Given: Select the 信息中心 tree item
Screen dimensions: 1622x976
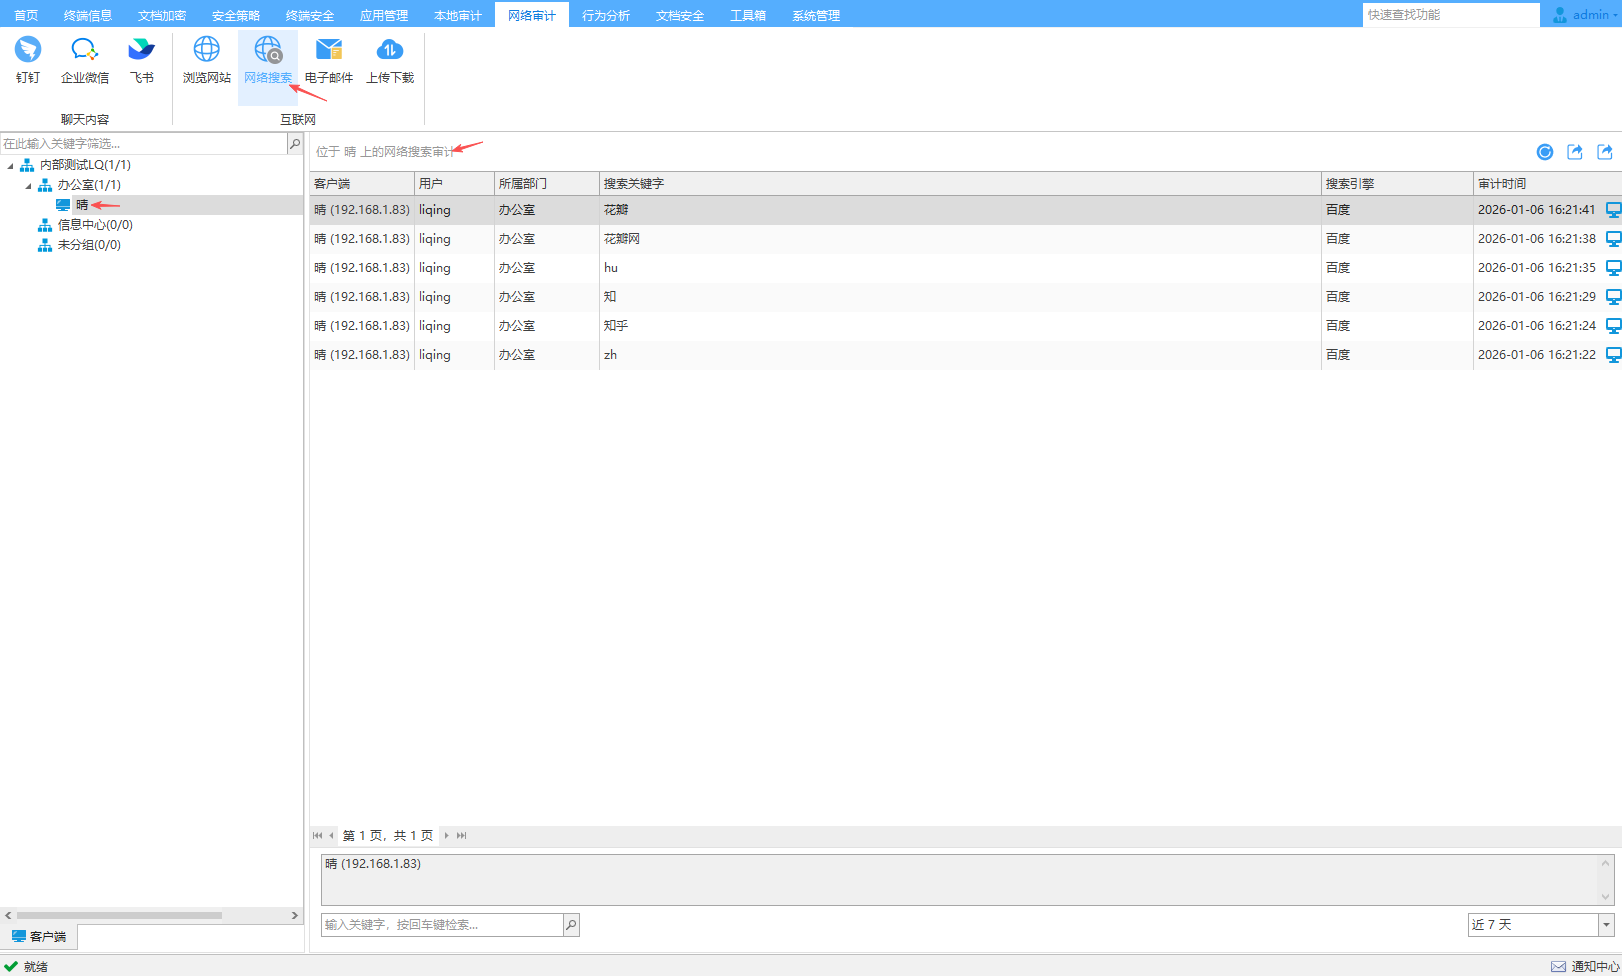Looking at the screenshot, I should 94,225.
